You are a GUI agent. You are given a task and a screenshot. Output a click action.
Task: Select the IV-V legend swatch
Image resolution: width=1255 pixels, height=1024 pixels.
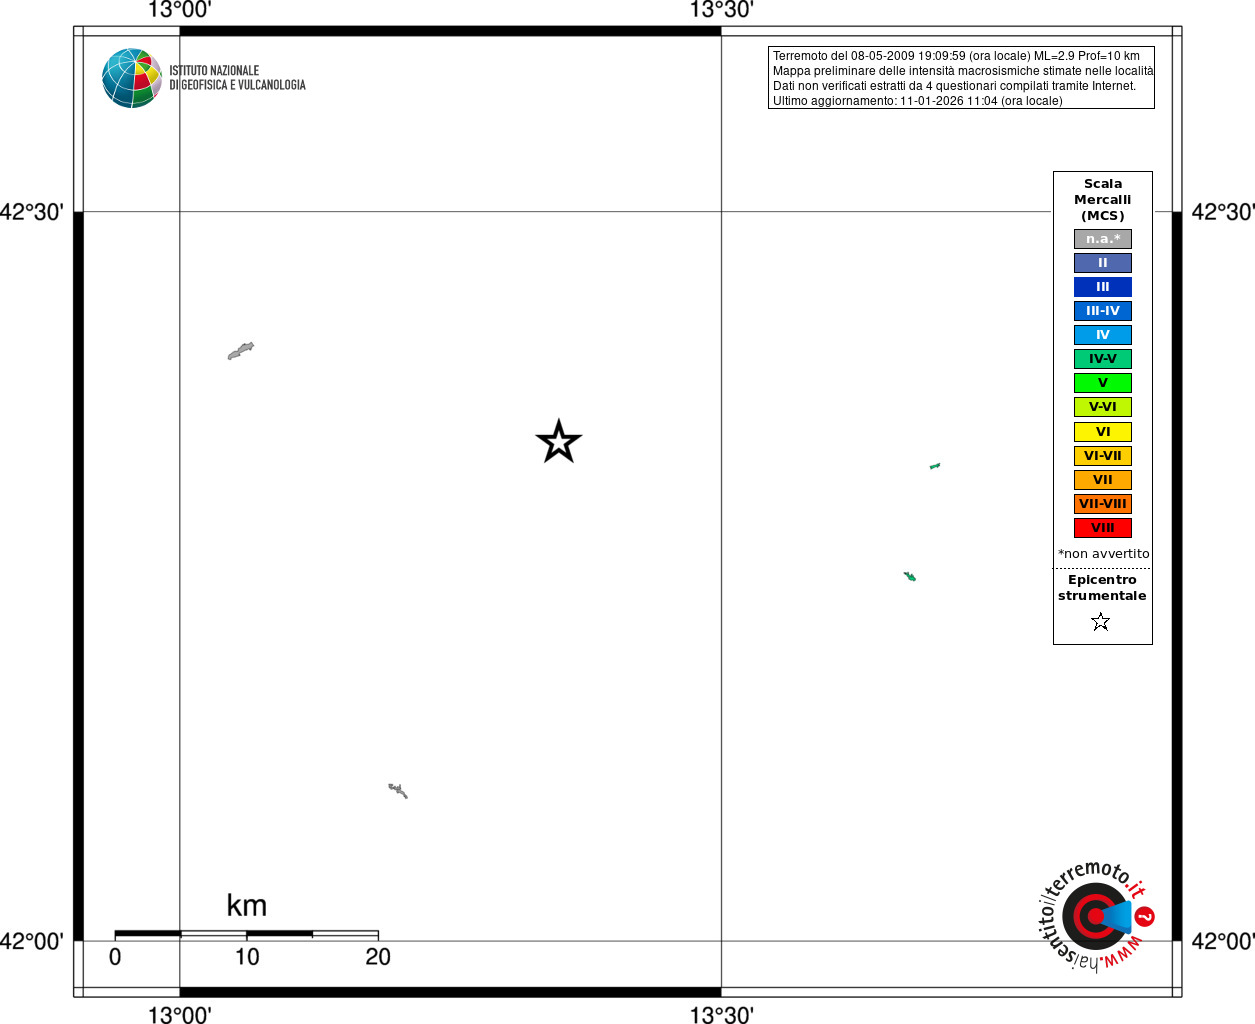1103,359
